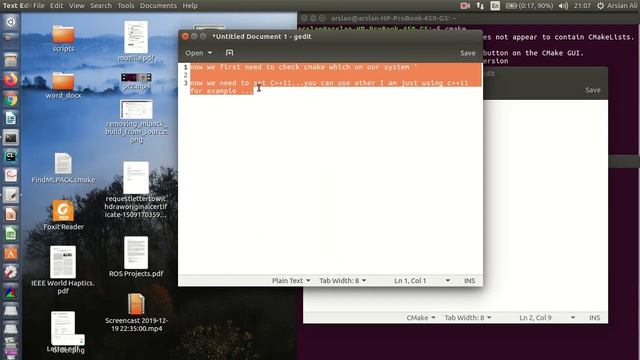Image resolution: width=640 pixels, height=360 pixels.
Task: Select the Screencast 2019-12-19 mp4 file
Action: tap(136, 312)
